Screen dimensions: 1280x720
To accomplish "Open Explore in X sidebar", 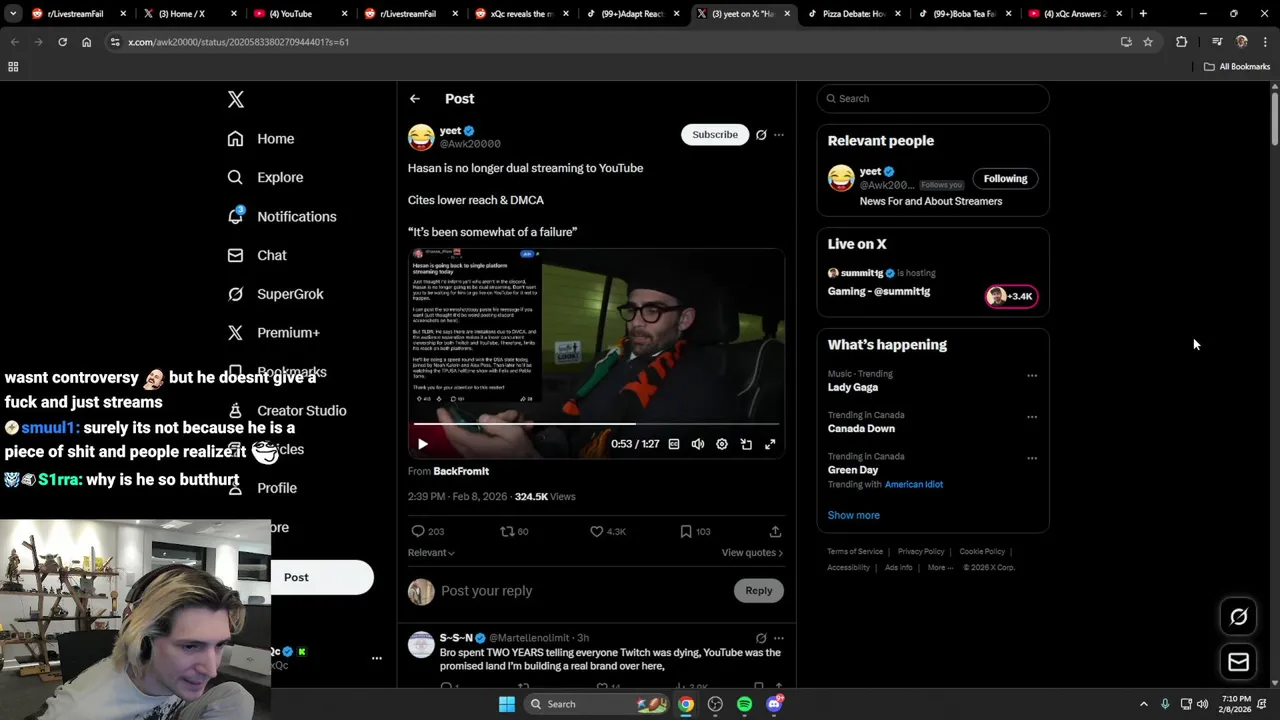I will (265, 177).
